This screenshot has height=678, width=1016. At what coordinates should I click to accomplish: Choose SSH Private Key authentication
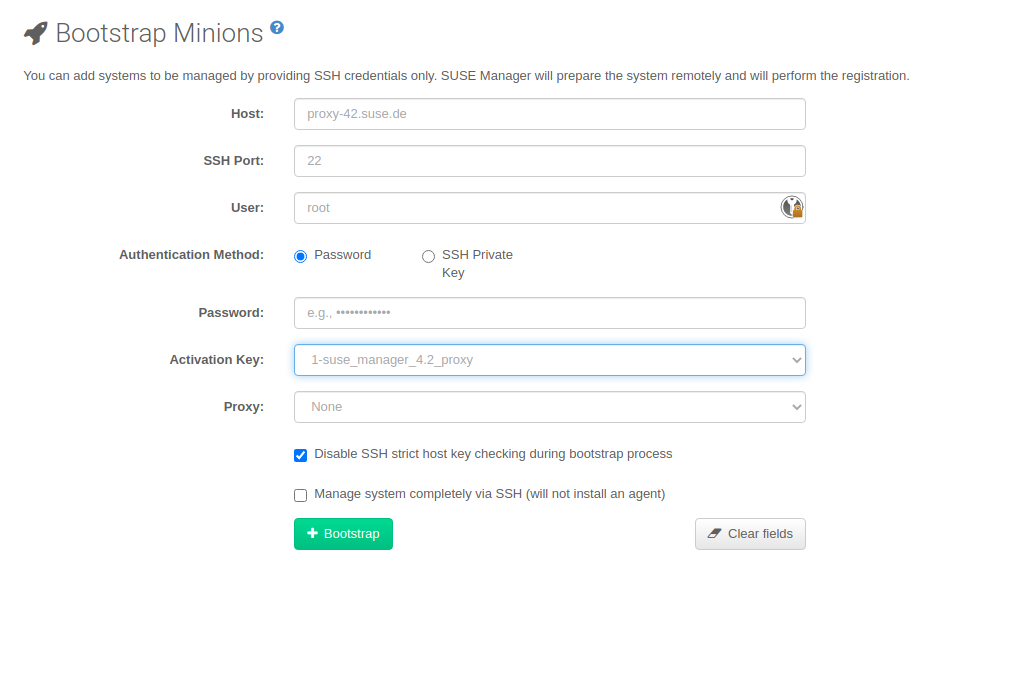click(x=428, y=256)
